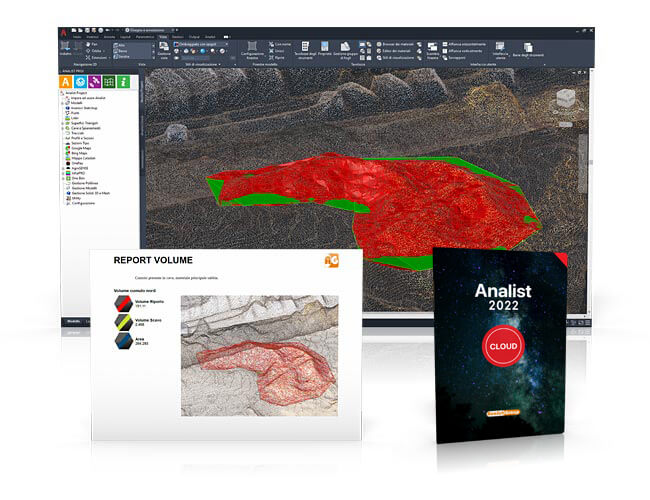Click the Area blue hexagon swatch
This screenshot has height=500, width=650.
coord(123,341)
